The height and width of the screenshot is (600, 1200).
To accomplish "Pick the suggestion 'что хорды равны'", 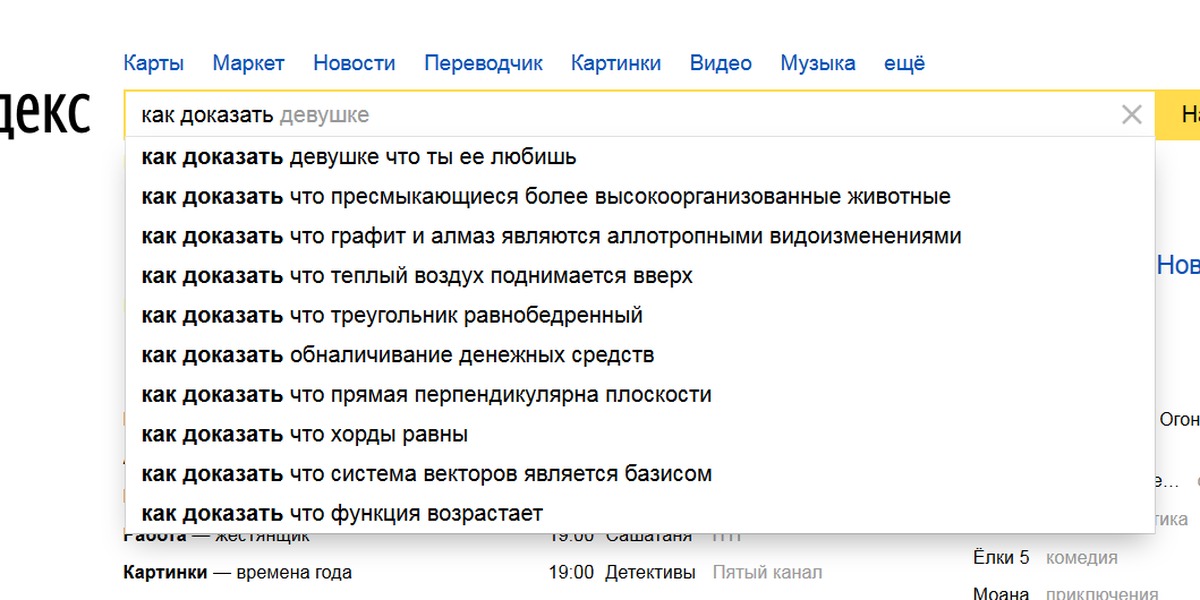I will click(x=304, y=435).
